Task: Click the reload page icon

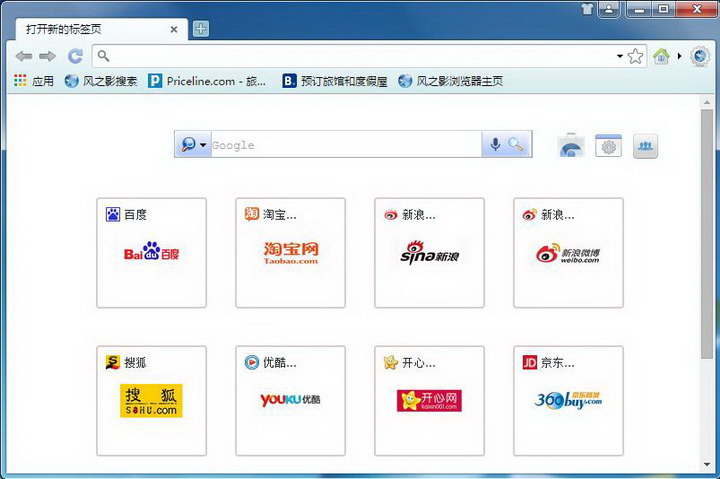Action: pyautogui.click(x=75, y=56)
